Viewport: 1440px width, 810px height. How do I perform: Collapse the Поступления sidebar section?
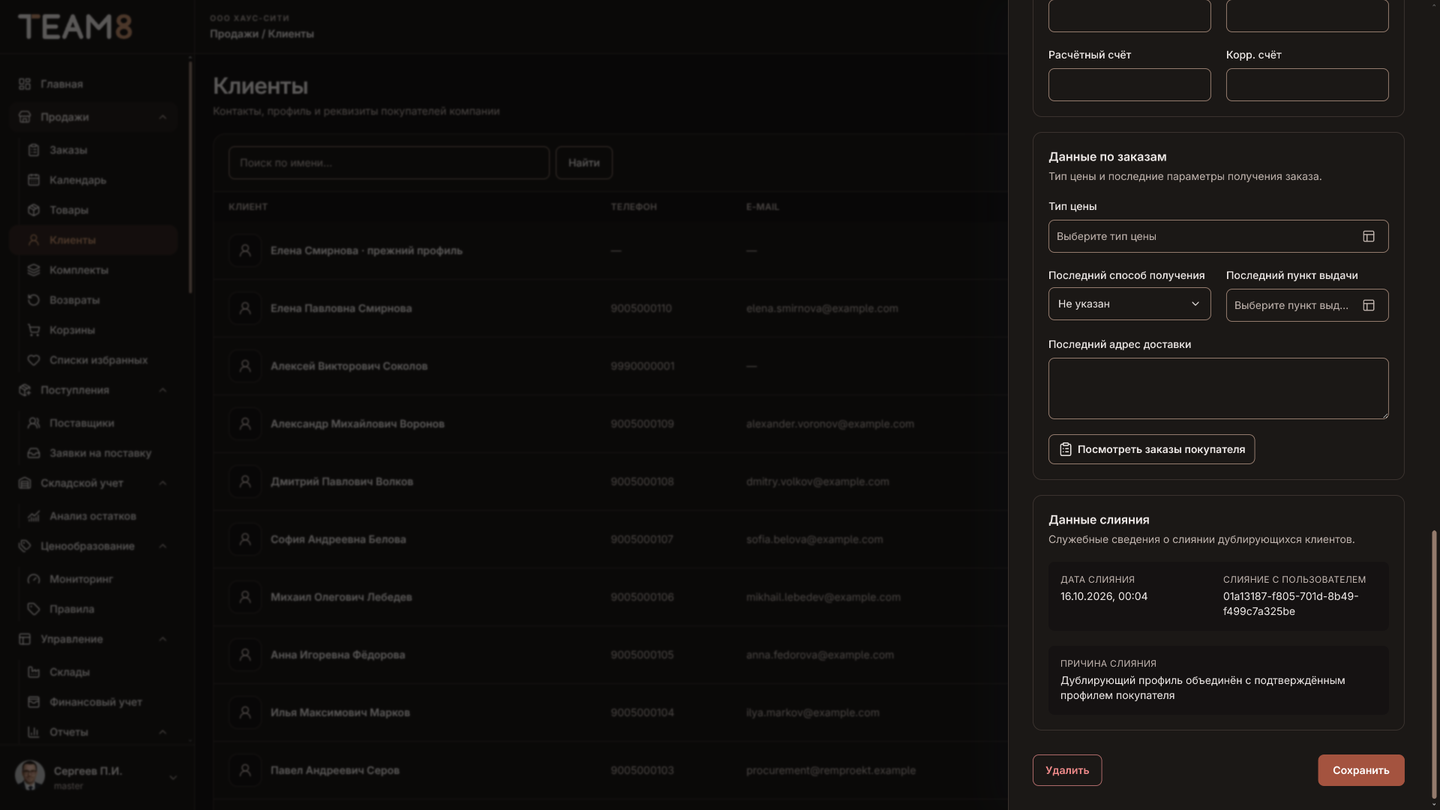163,390
